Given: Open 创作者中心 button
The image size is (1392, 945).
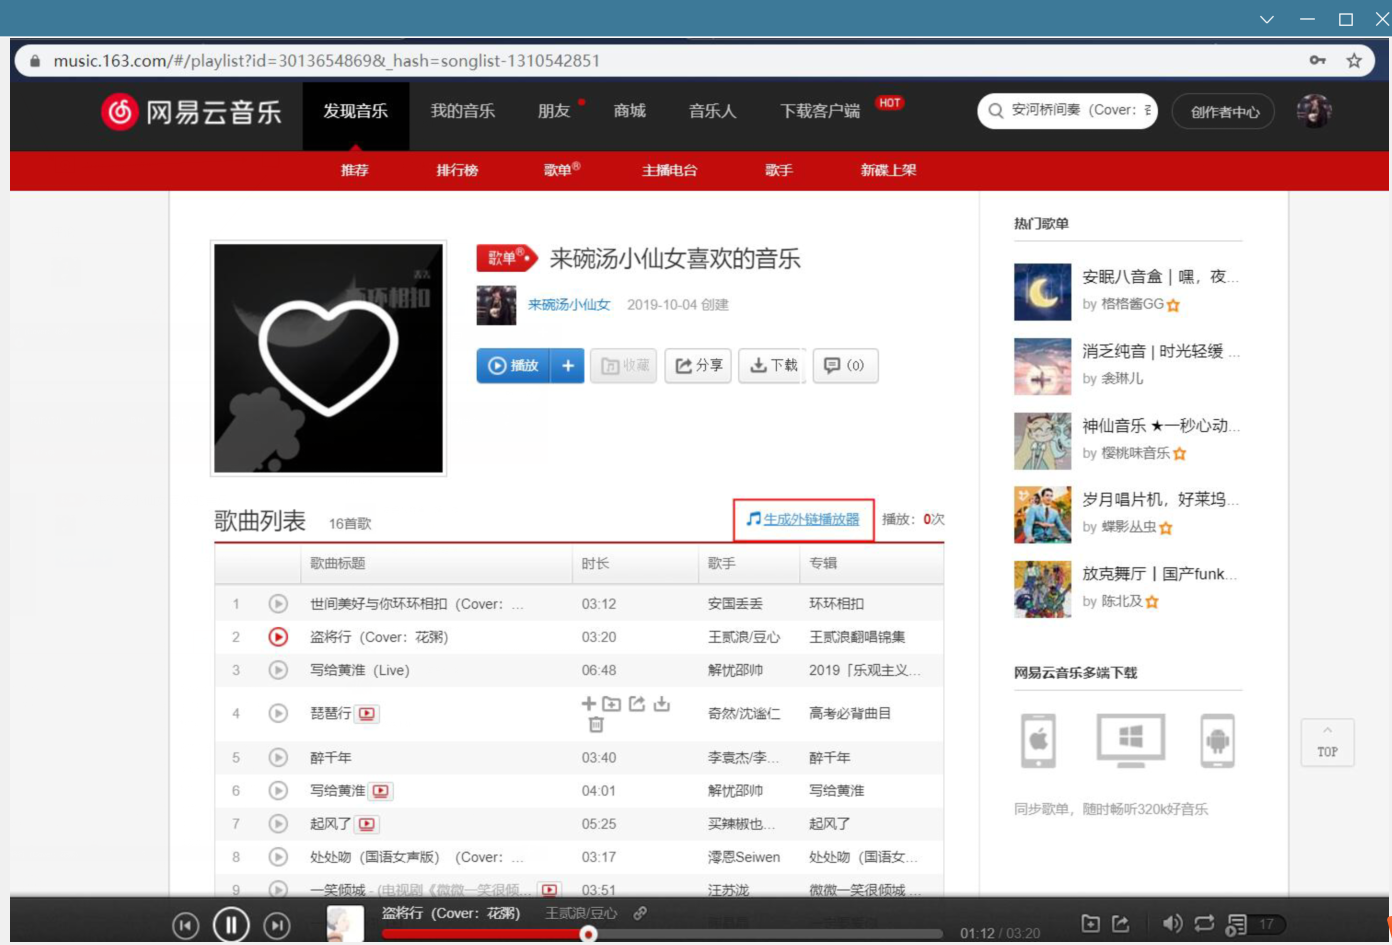Looking at the screenshot, I should tap(1224, 111).
